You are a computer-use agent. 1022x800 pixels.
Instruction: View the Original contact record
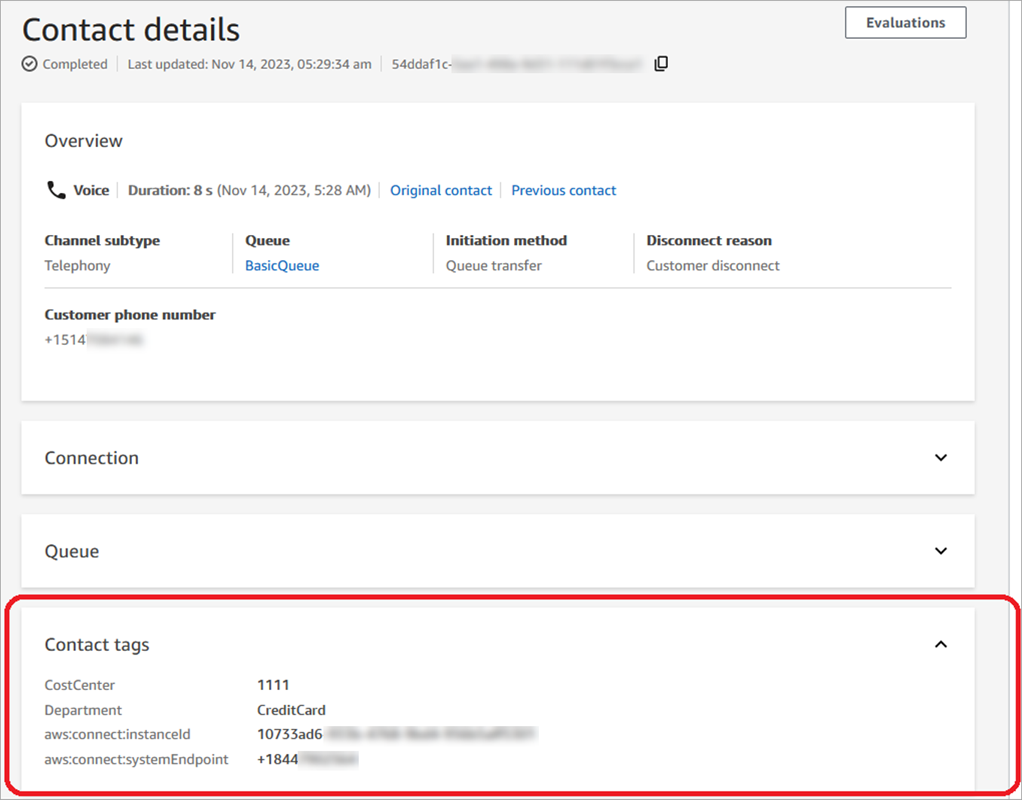coord(441,190)
